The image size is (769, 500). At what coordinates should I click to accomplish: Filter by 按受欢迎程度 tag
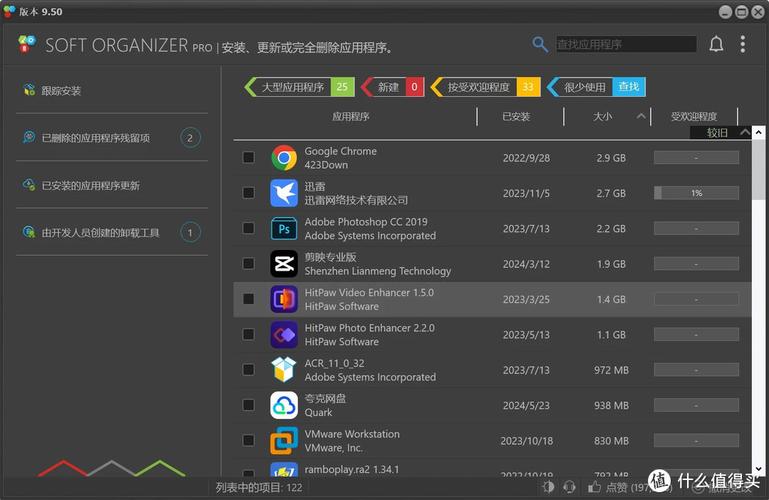[485, 87]
